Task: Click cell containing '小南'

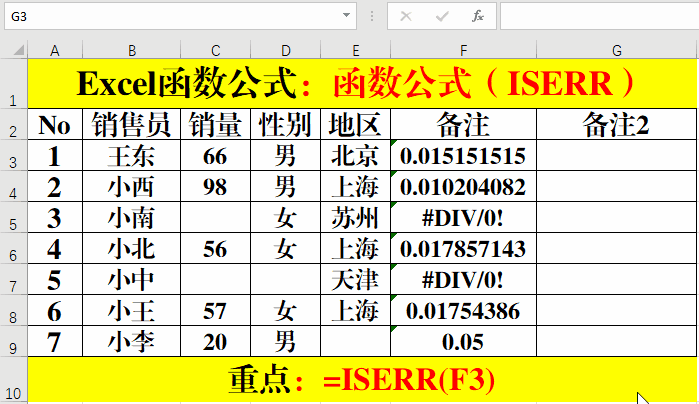Action: (132, 217)
